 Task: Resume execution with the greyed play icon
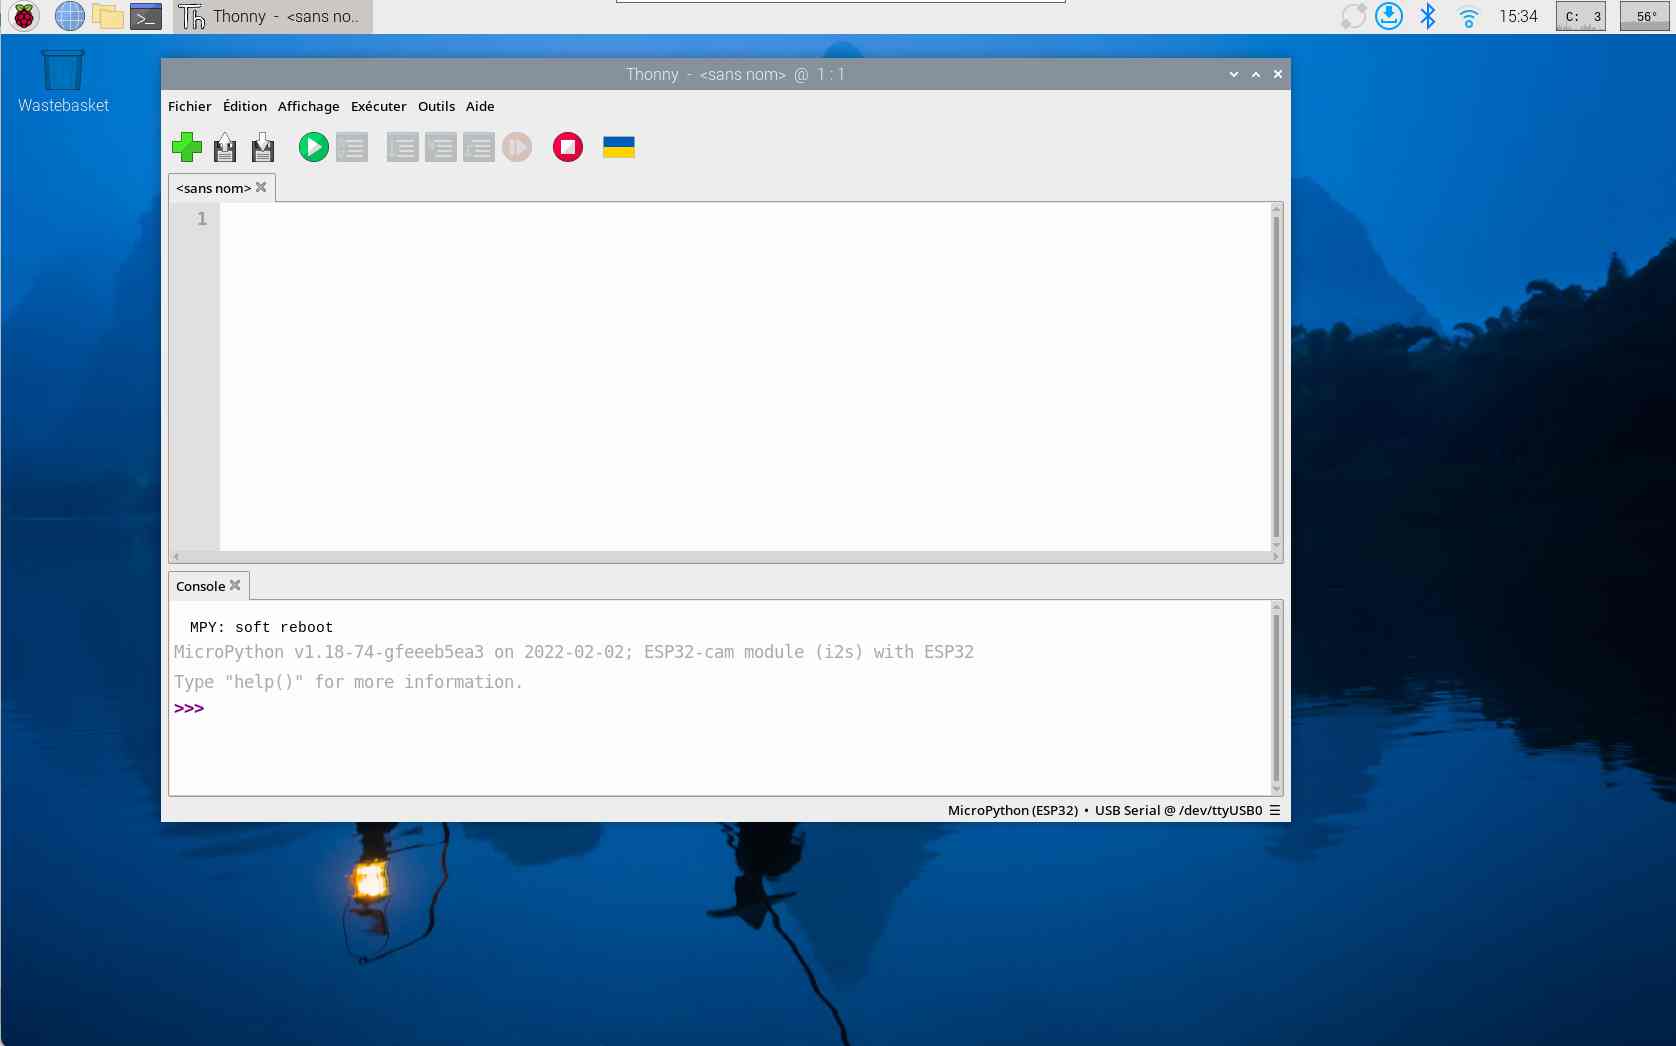[x=516, y=147]
